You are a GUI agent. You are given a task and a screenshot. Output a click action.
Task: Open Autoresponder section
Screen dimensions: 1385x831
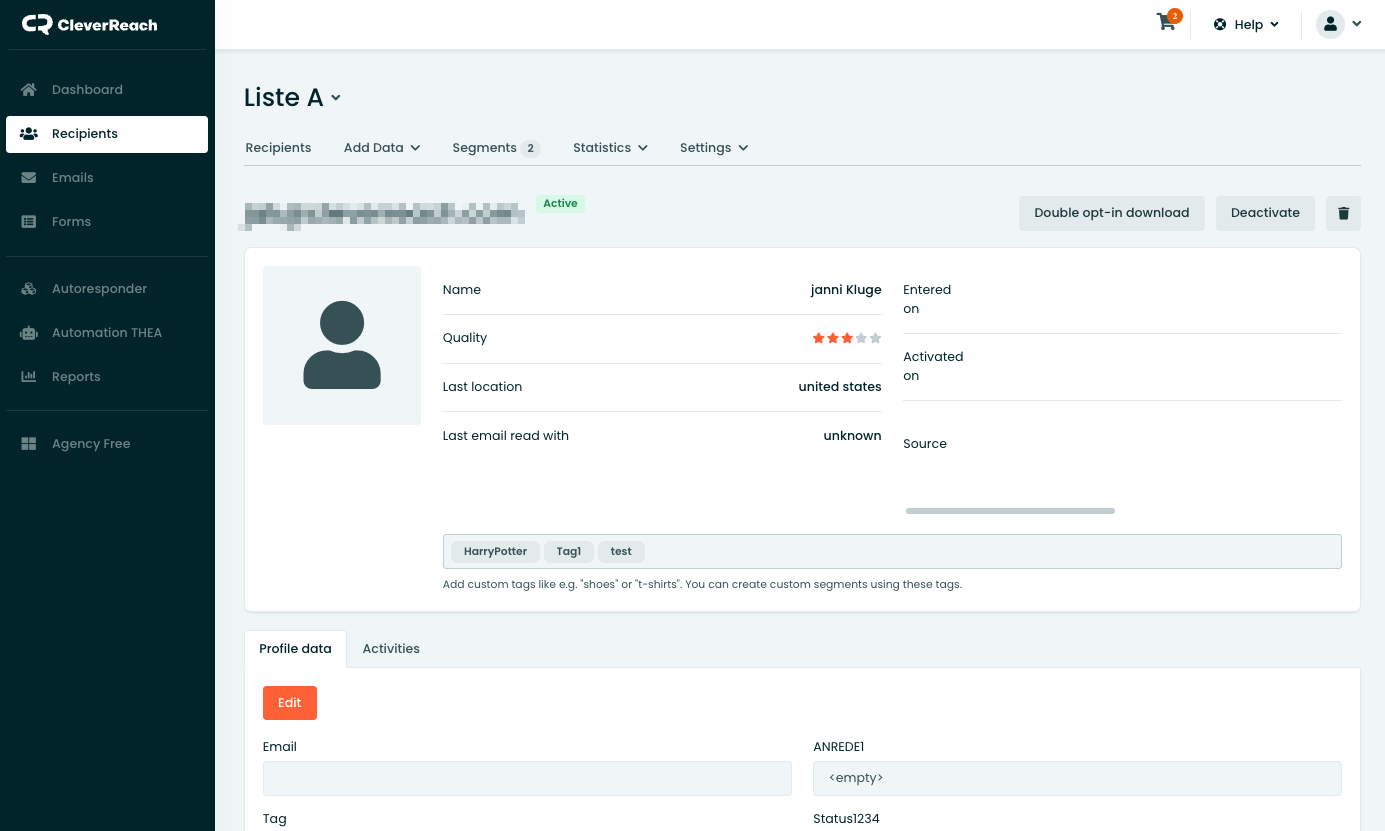(x=99, y=289)
